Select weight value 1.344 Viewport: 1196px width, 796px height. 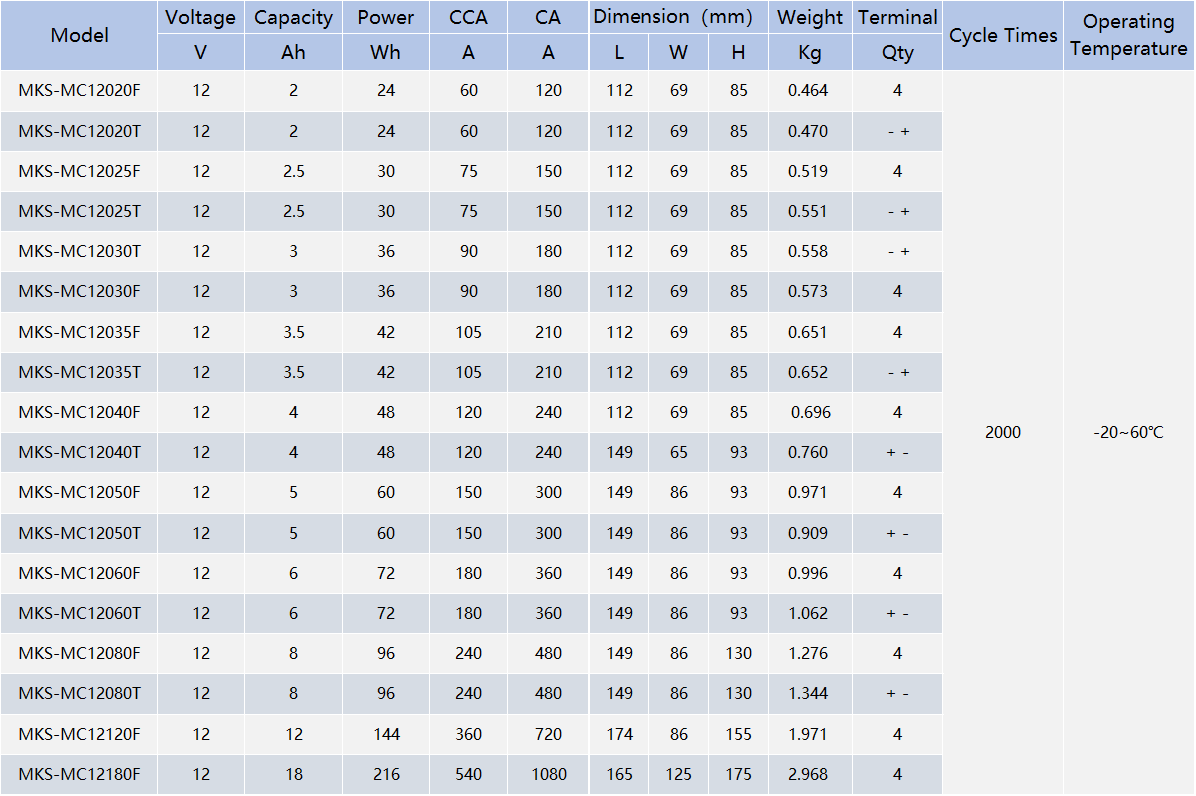pyautogui.click(x=808, y=694)
